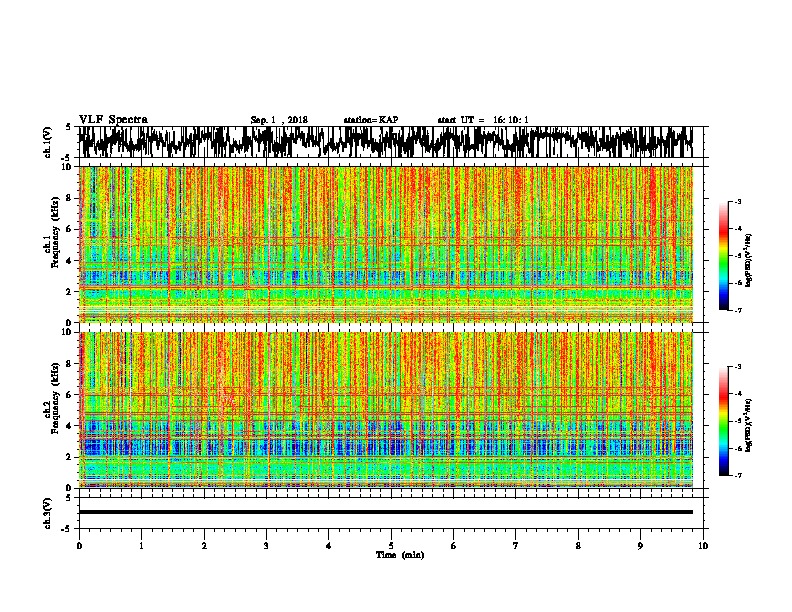Click the 'ch.1(V)' waveform axis label
Image resolution: width=792 pixels, height=612 pixels.
48,142
